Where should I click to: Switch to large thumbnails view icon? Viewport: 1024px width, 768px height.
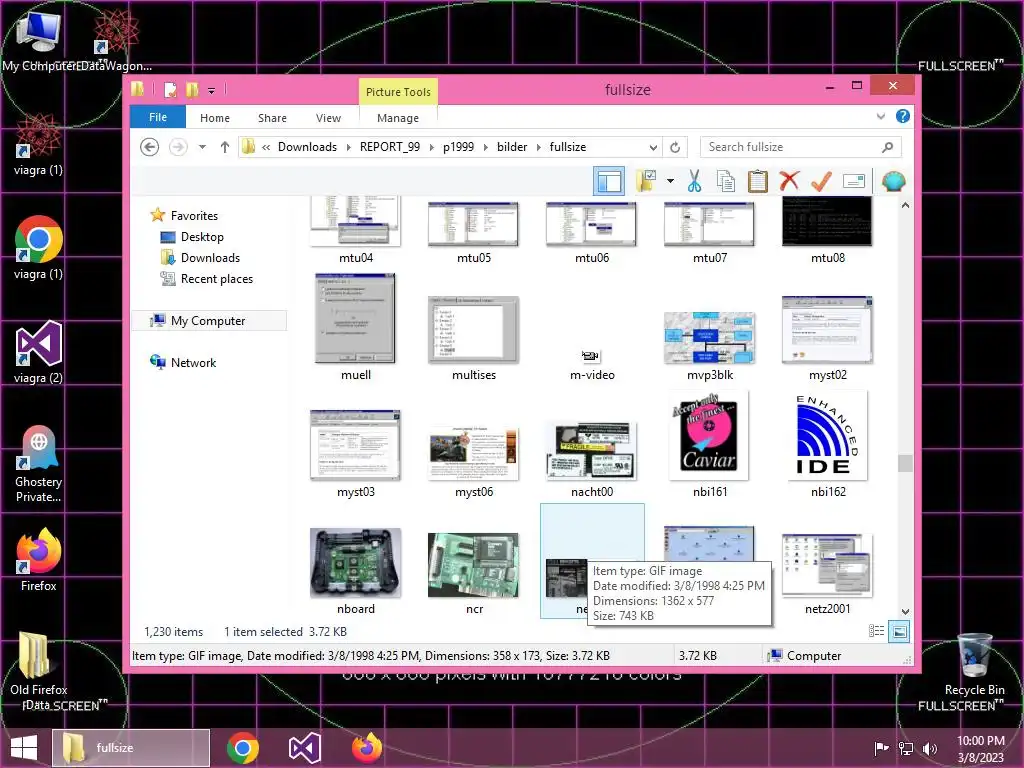(899, 631)
